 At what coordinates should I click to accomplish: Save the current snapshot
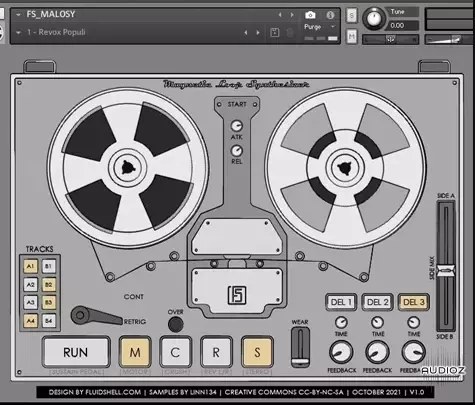coord(275,33)
